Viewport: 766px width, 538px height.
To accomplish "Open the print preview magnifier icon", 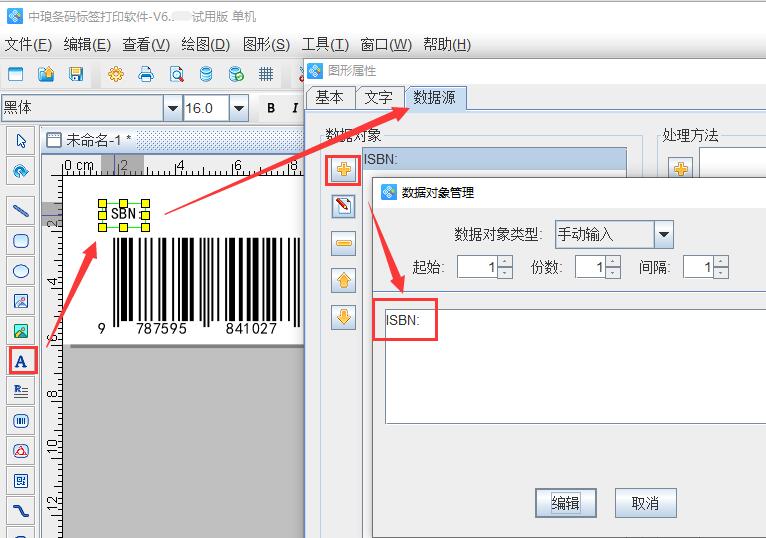I will point(176,74).
